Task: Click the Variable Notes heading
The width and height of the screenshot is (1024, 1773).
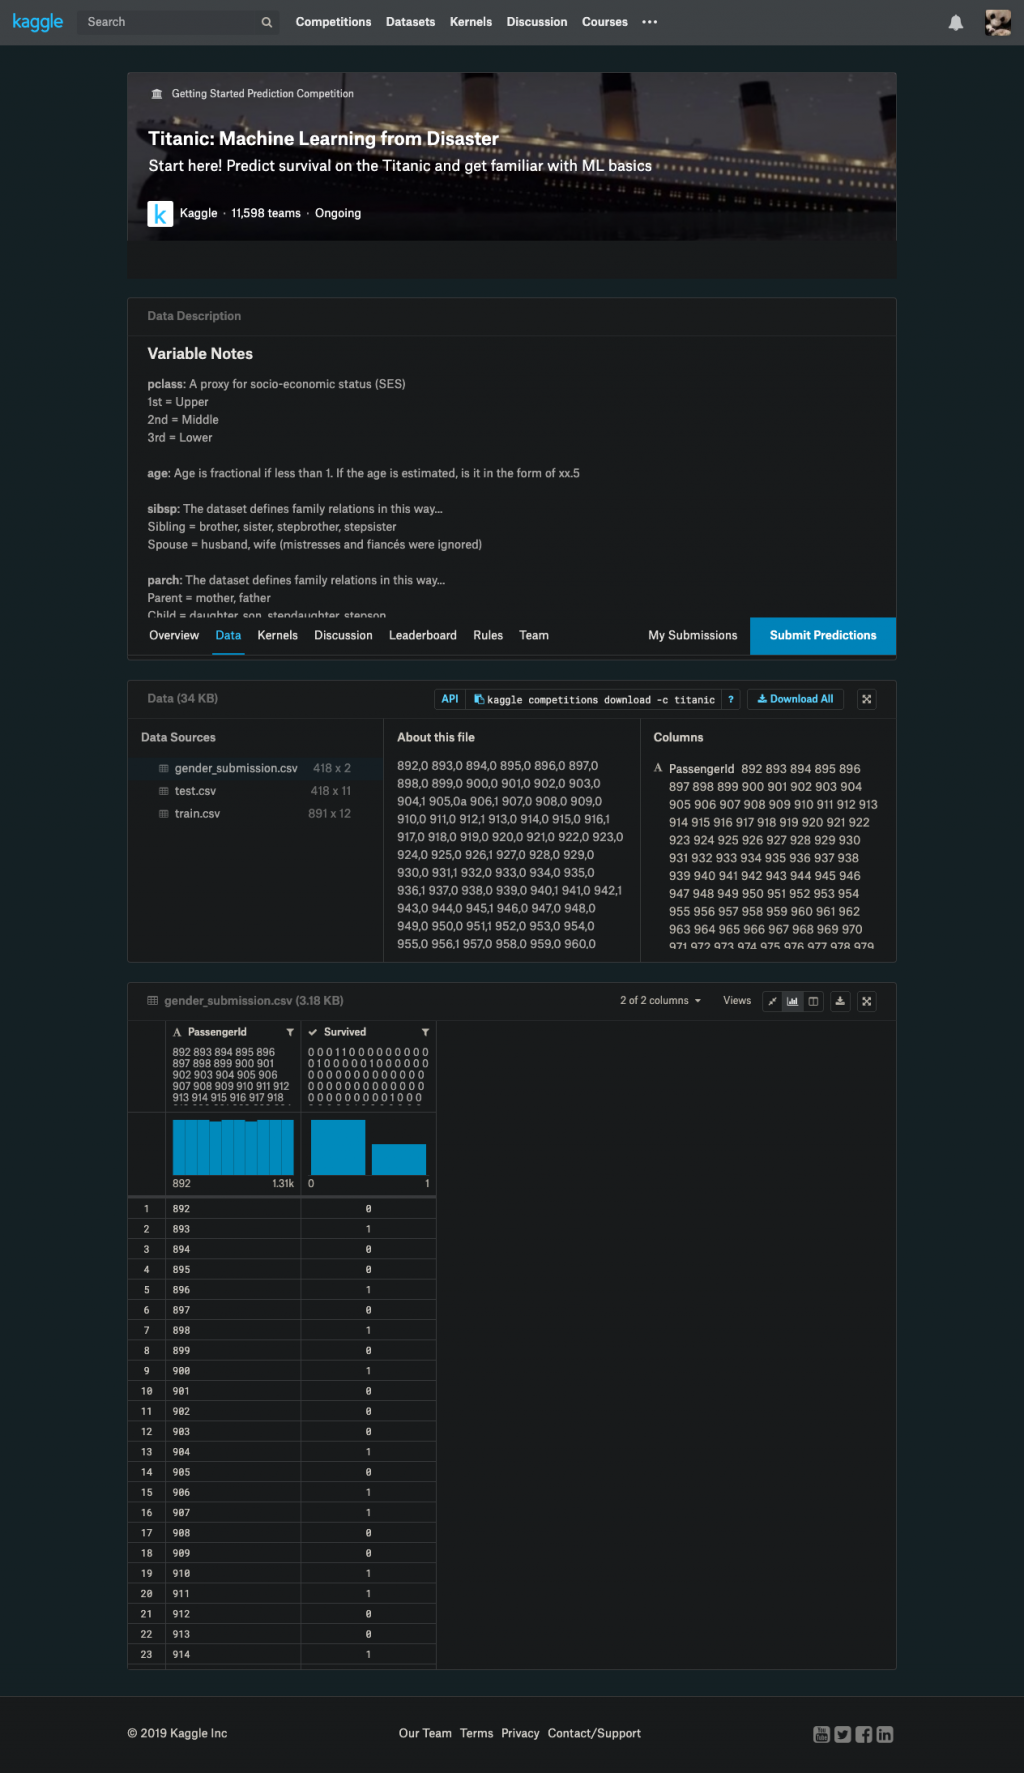Action: coord(200,354)
